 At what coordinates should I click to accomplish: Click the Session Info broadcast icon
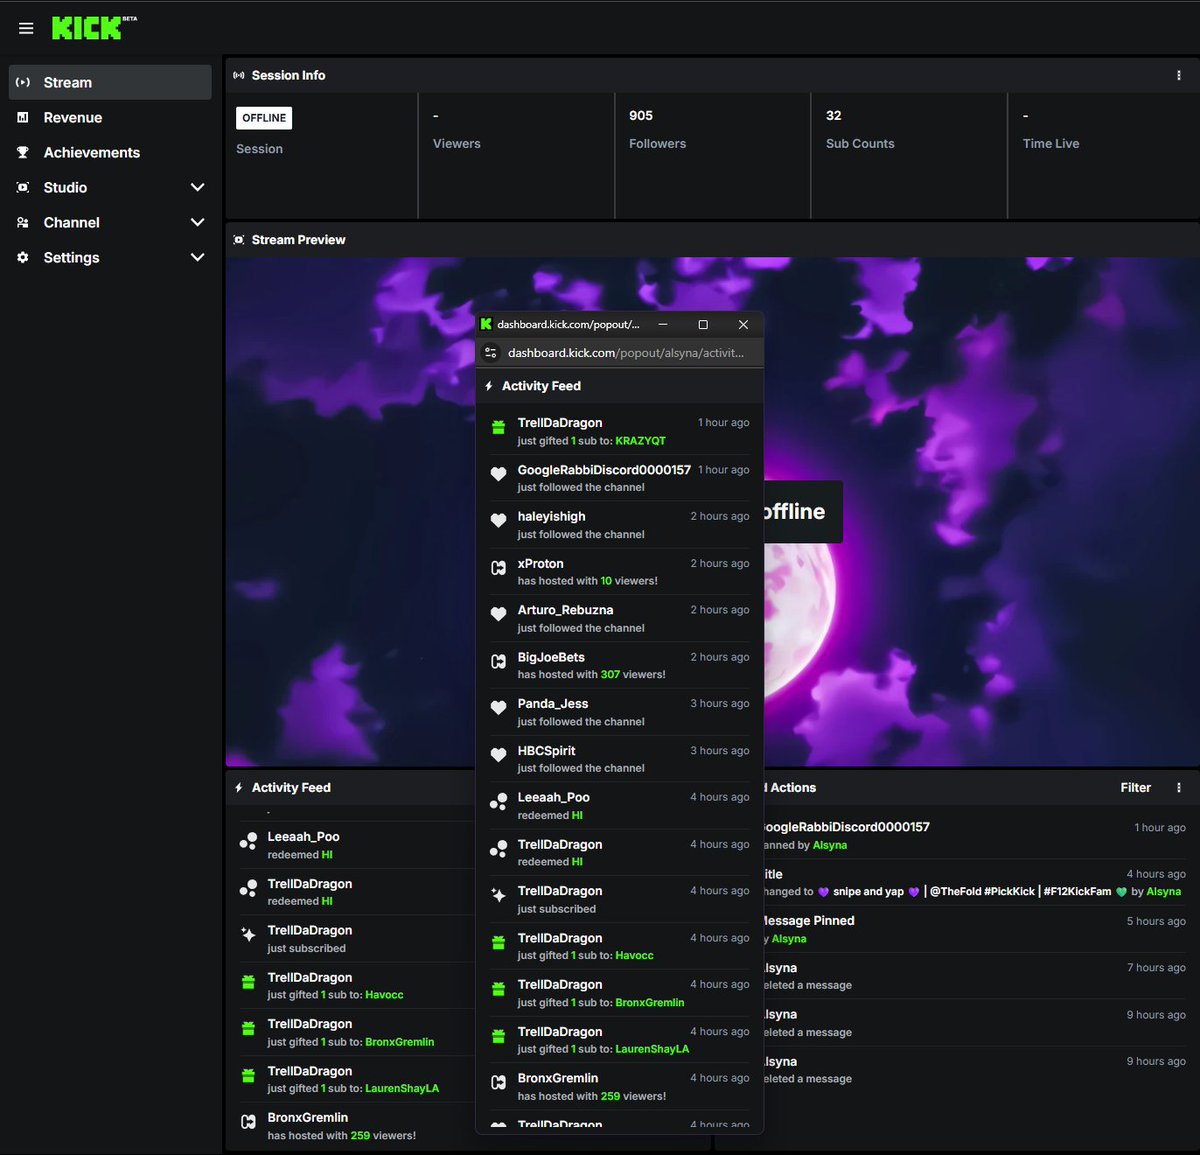tap(239, 75)
